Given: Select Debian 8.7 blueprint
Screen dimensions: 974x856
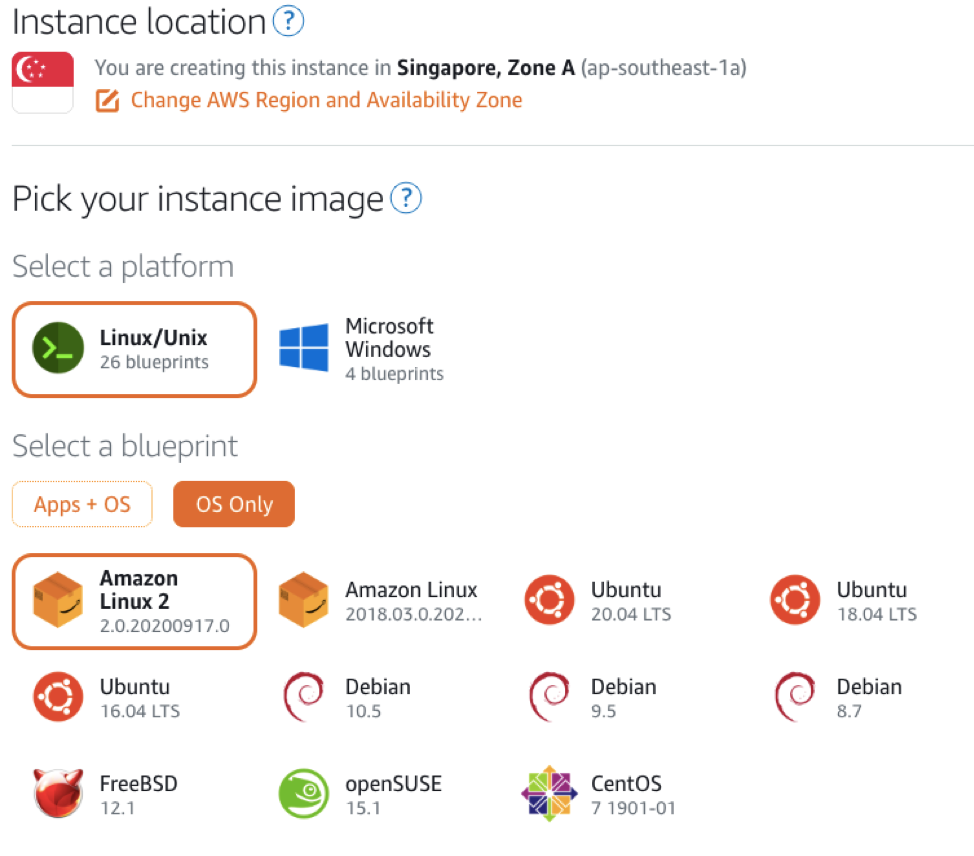Looking at the screenshot, I should click(x=839, y=698).
